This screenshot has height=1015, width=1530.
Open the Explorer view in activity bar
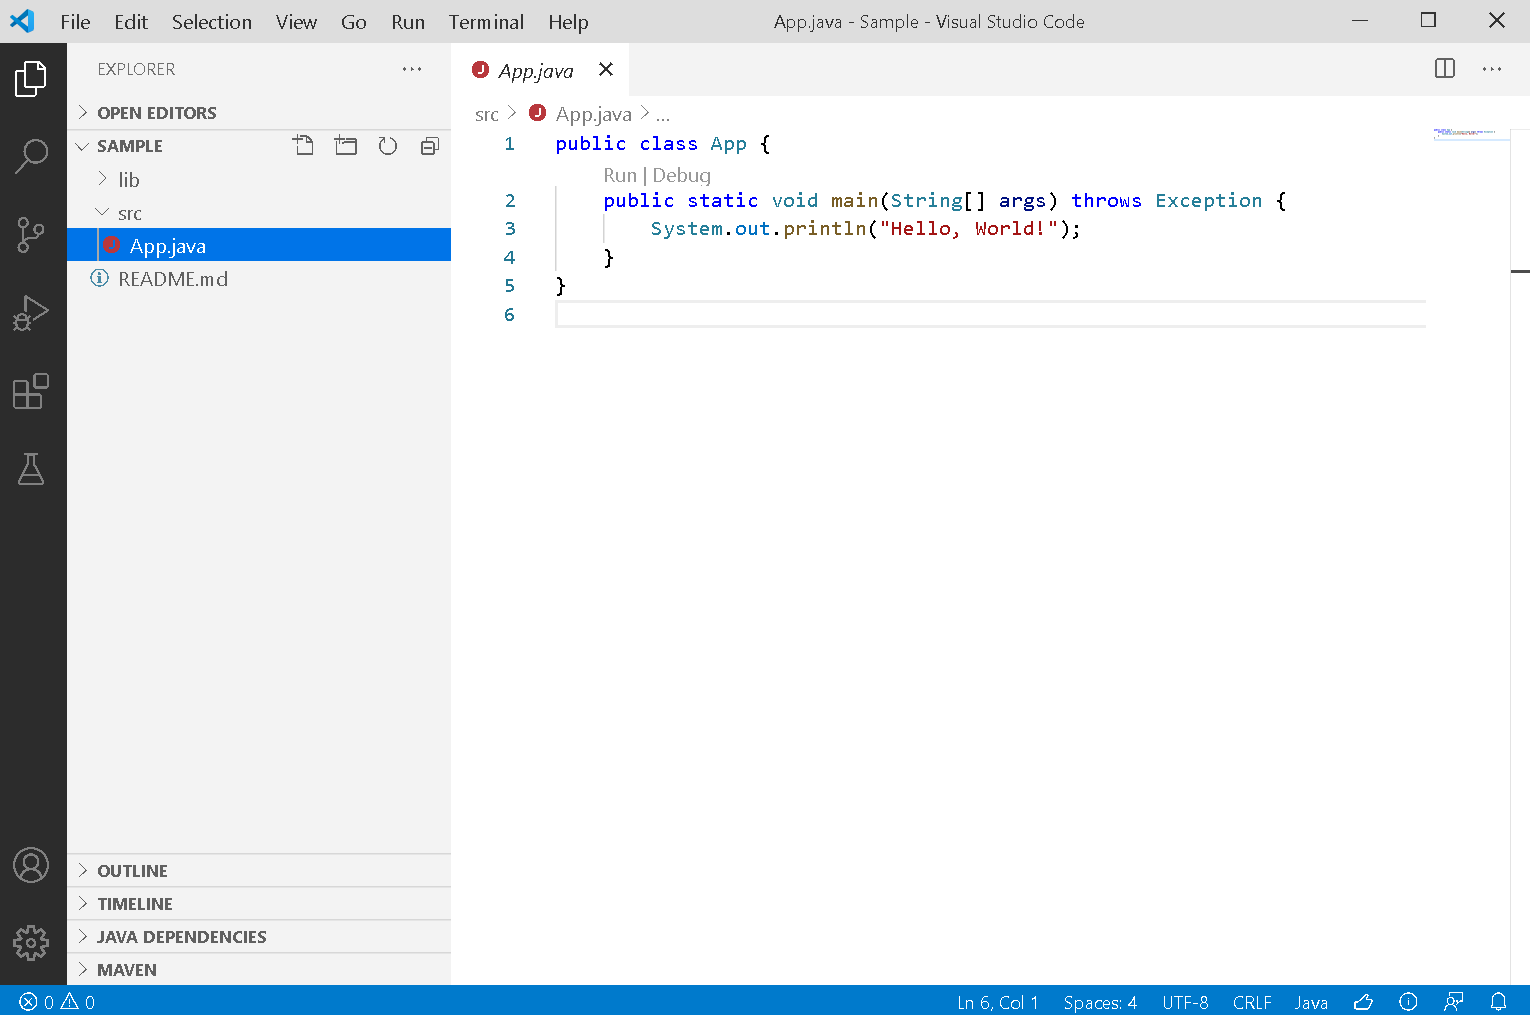31,79
